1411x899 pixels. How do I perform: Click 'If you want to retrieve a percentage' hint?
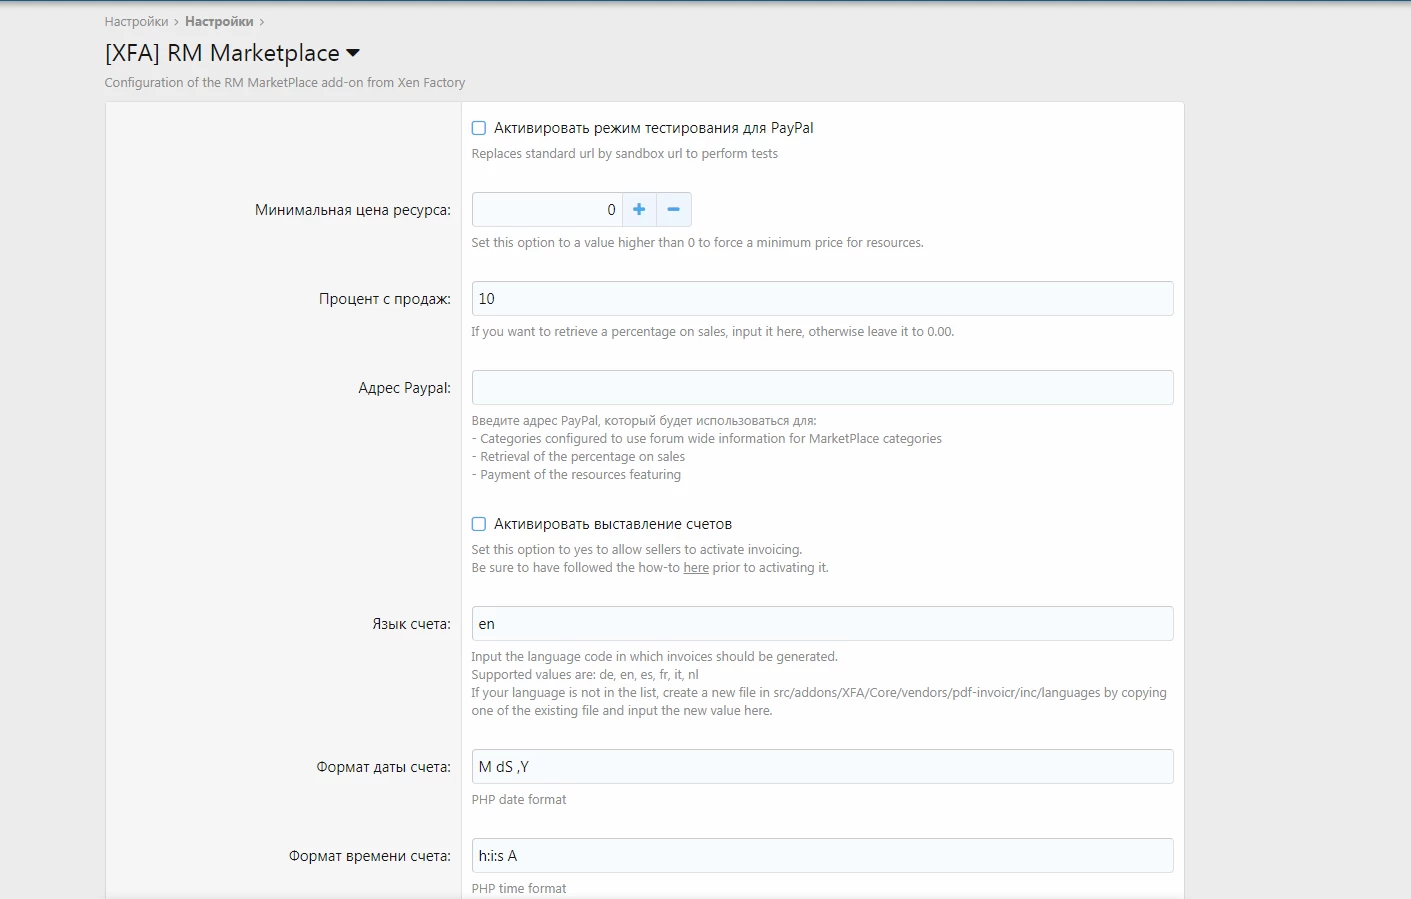tap(713, 332)
